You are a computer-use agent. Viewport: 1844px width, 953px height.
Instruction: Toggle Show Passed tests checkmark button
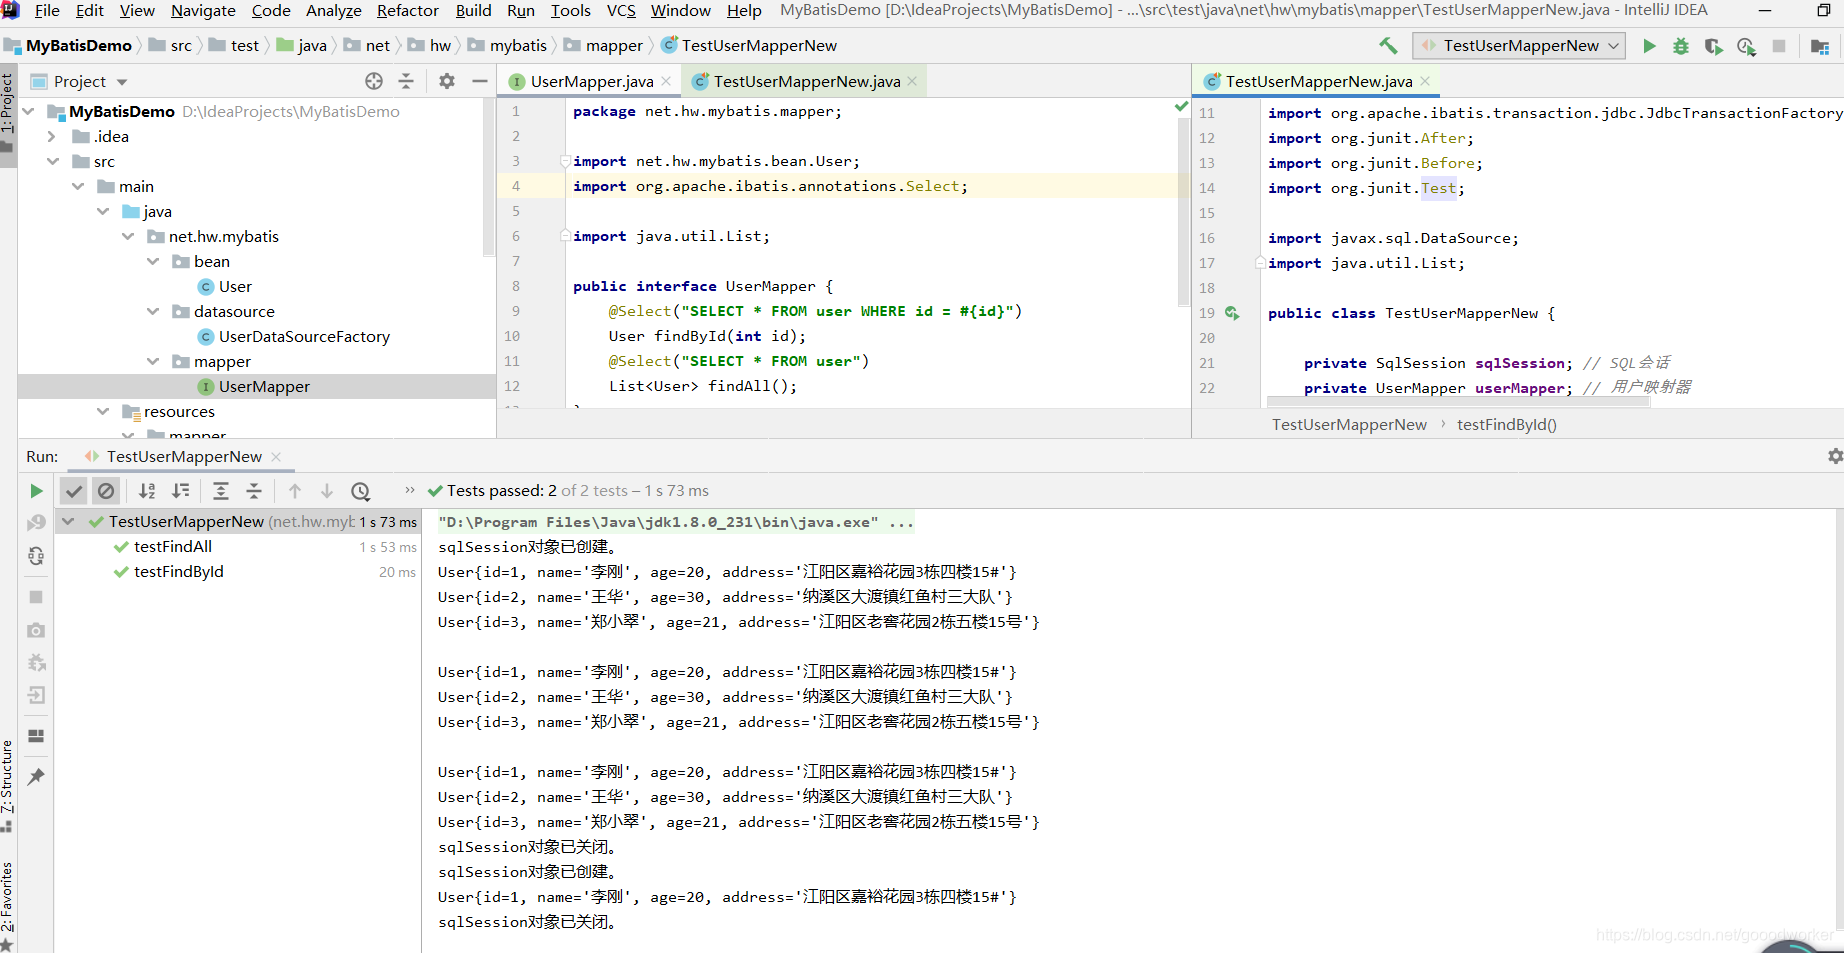pos(73,491)
